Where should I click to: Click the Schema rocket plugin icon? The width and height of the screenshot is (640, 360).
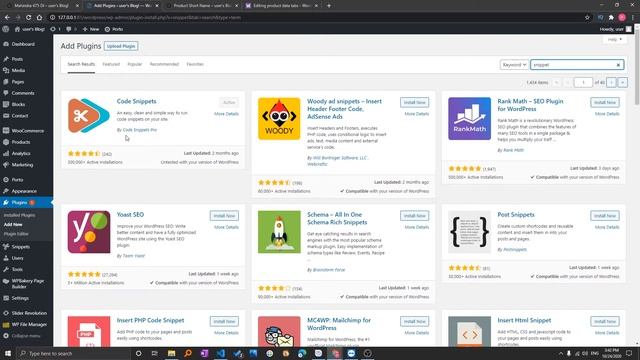pyautogui.click(x=279, y=232)
